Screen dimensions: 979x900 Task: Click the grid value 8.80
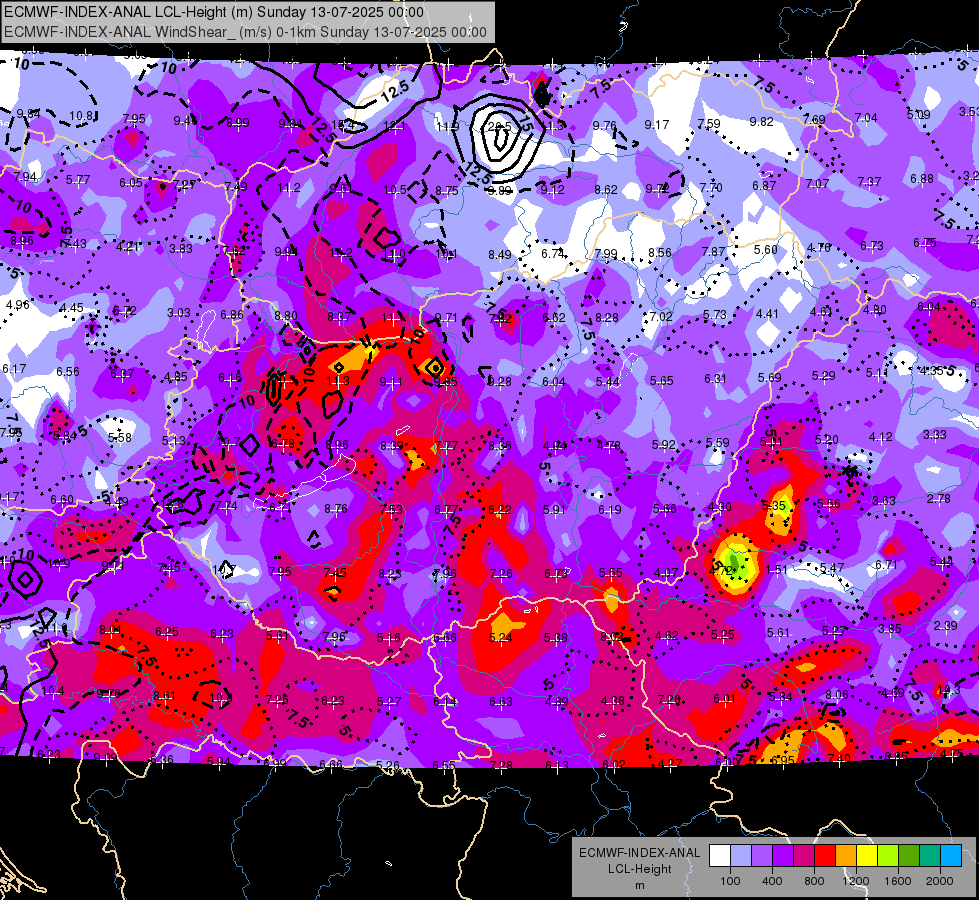286,316
